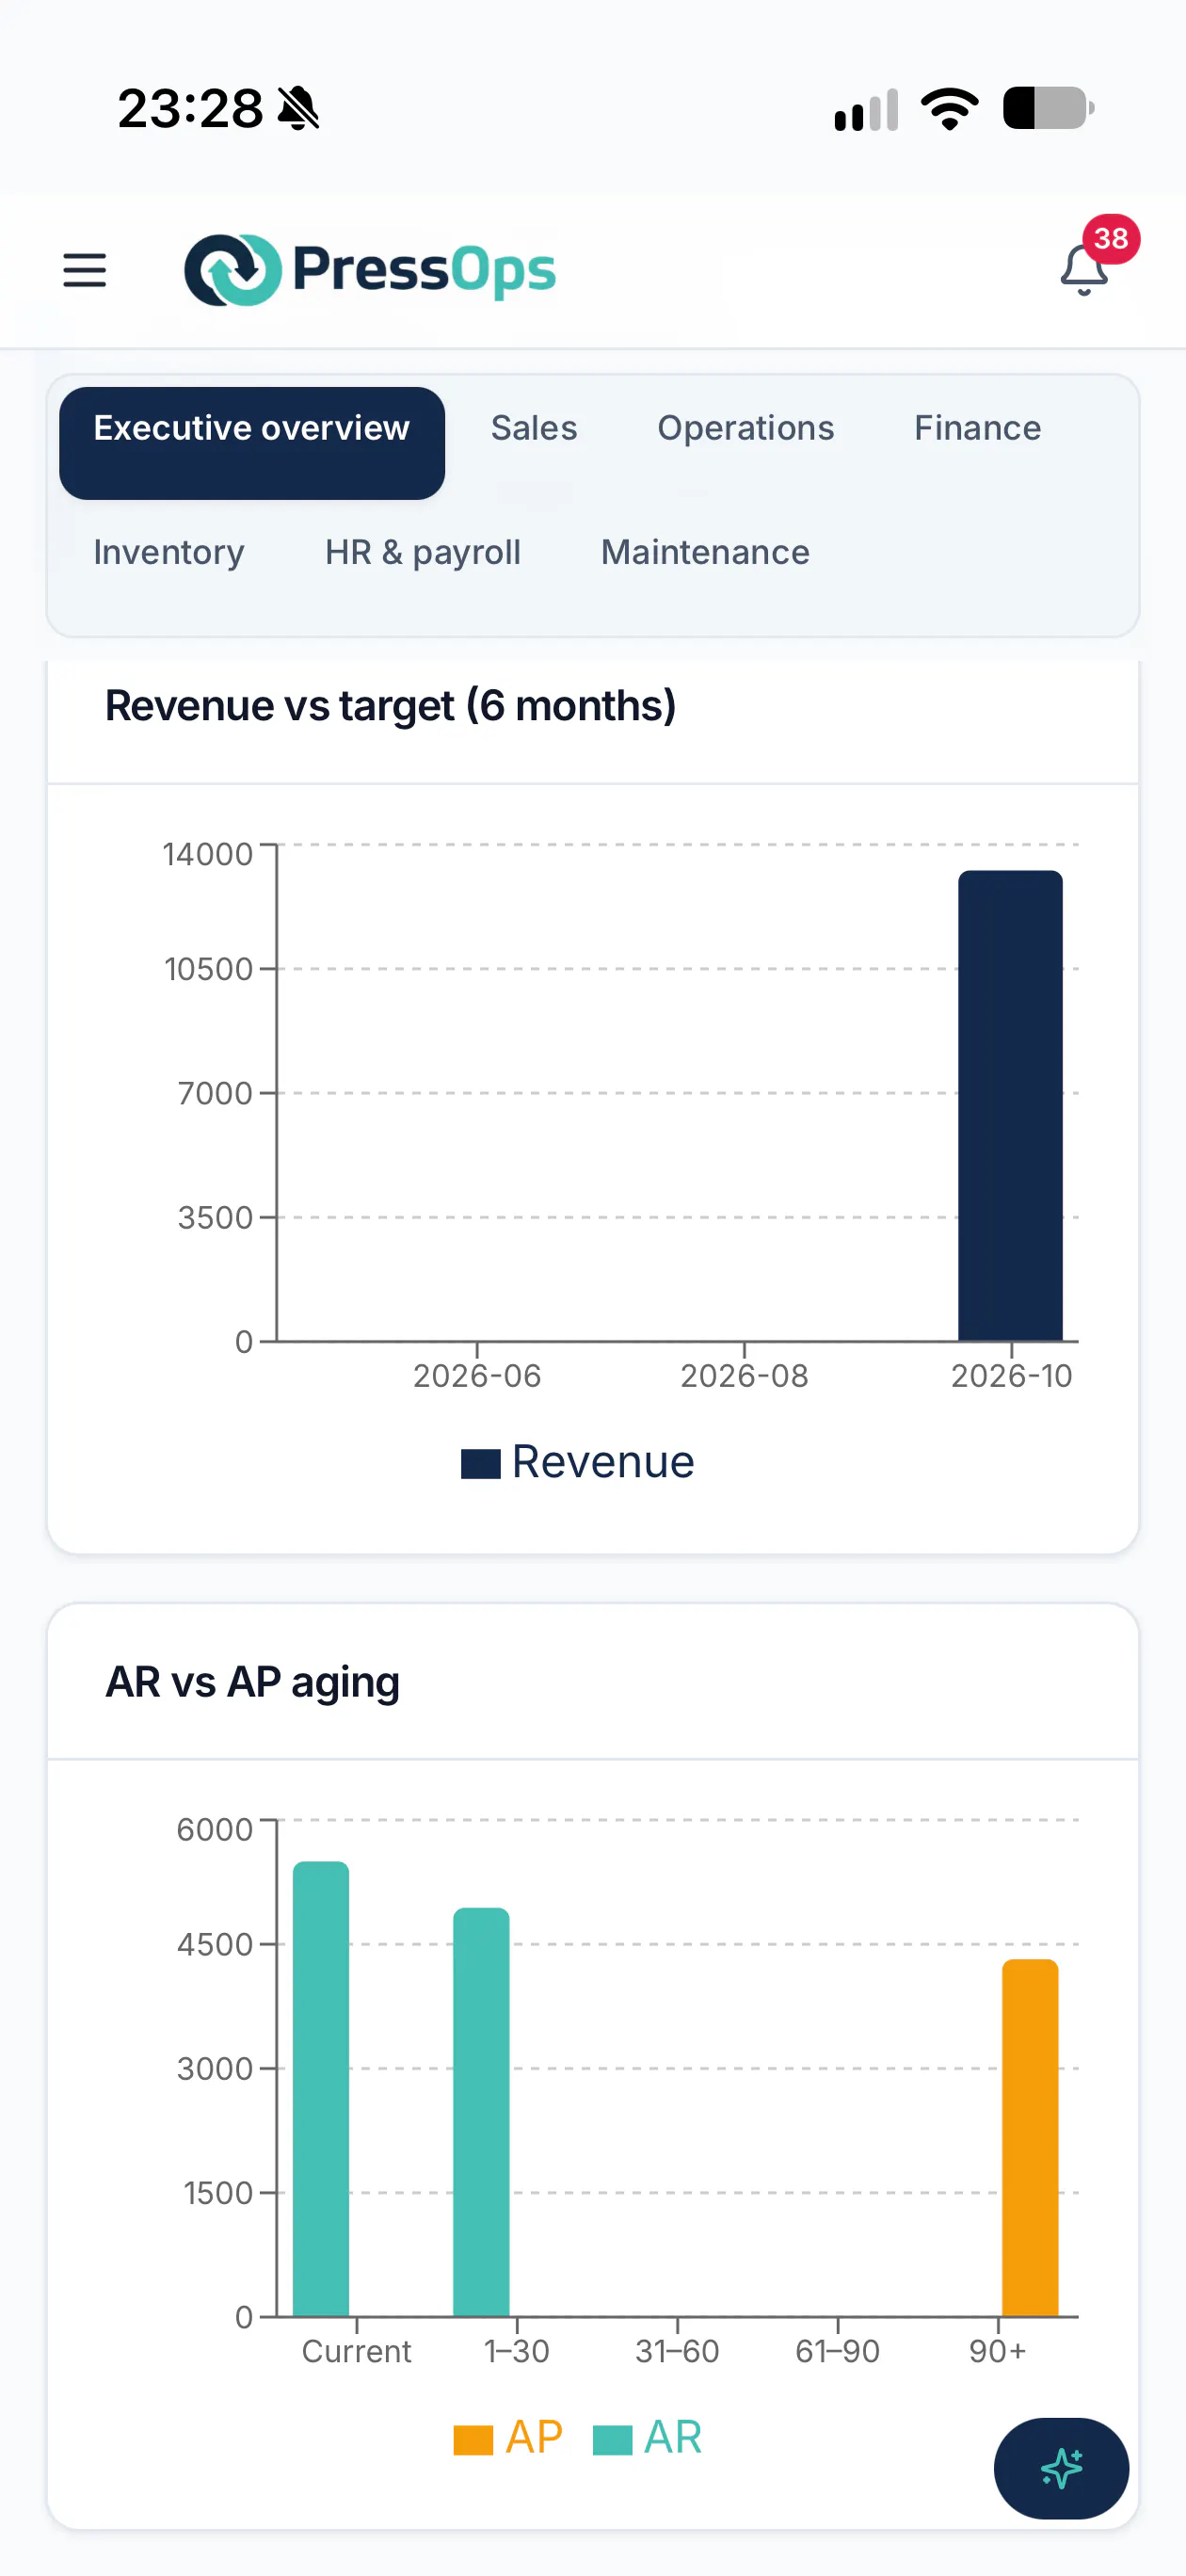Image resolution: width=1186 pixels, height=2576 pixels.
Task: Click the teal AR legend swatch
Action: pyautogui.click(x=612, y=2440)
